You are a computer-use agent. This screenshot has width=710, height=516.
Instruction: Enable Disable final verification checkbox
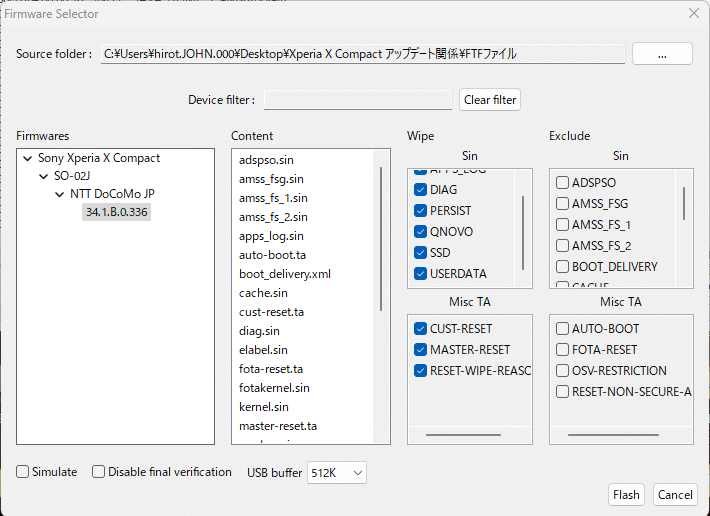(x=98, y=472)
